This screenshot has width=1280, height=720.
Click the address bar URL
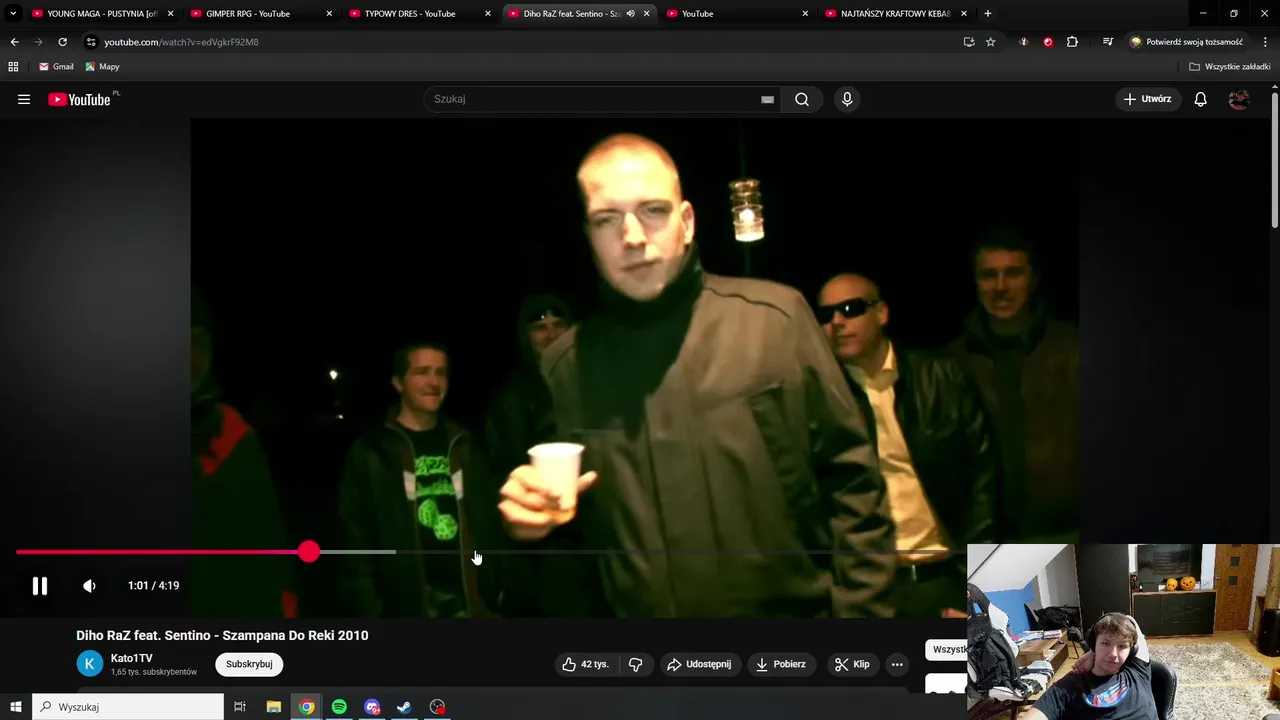(x=181, y=42)
